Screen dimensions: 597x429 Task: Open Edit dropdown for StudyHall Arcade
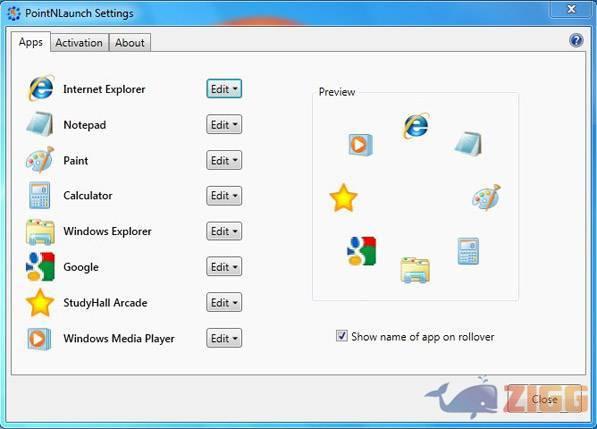[x=224, y=303]
